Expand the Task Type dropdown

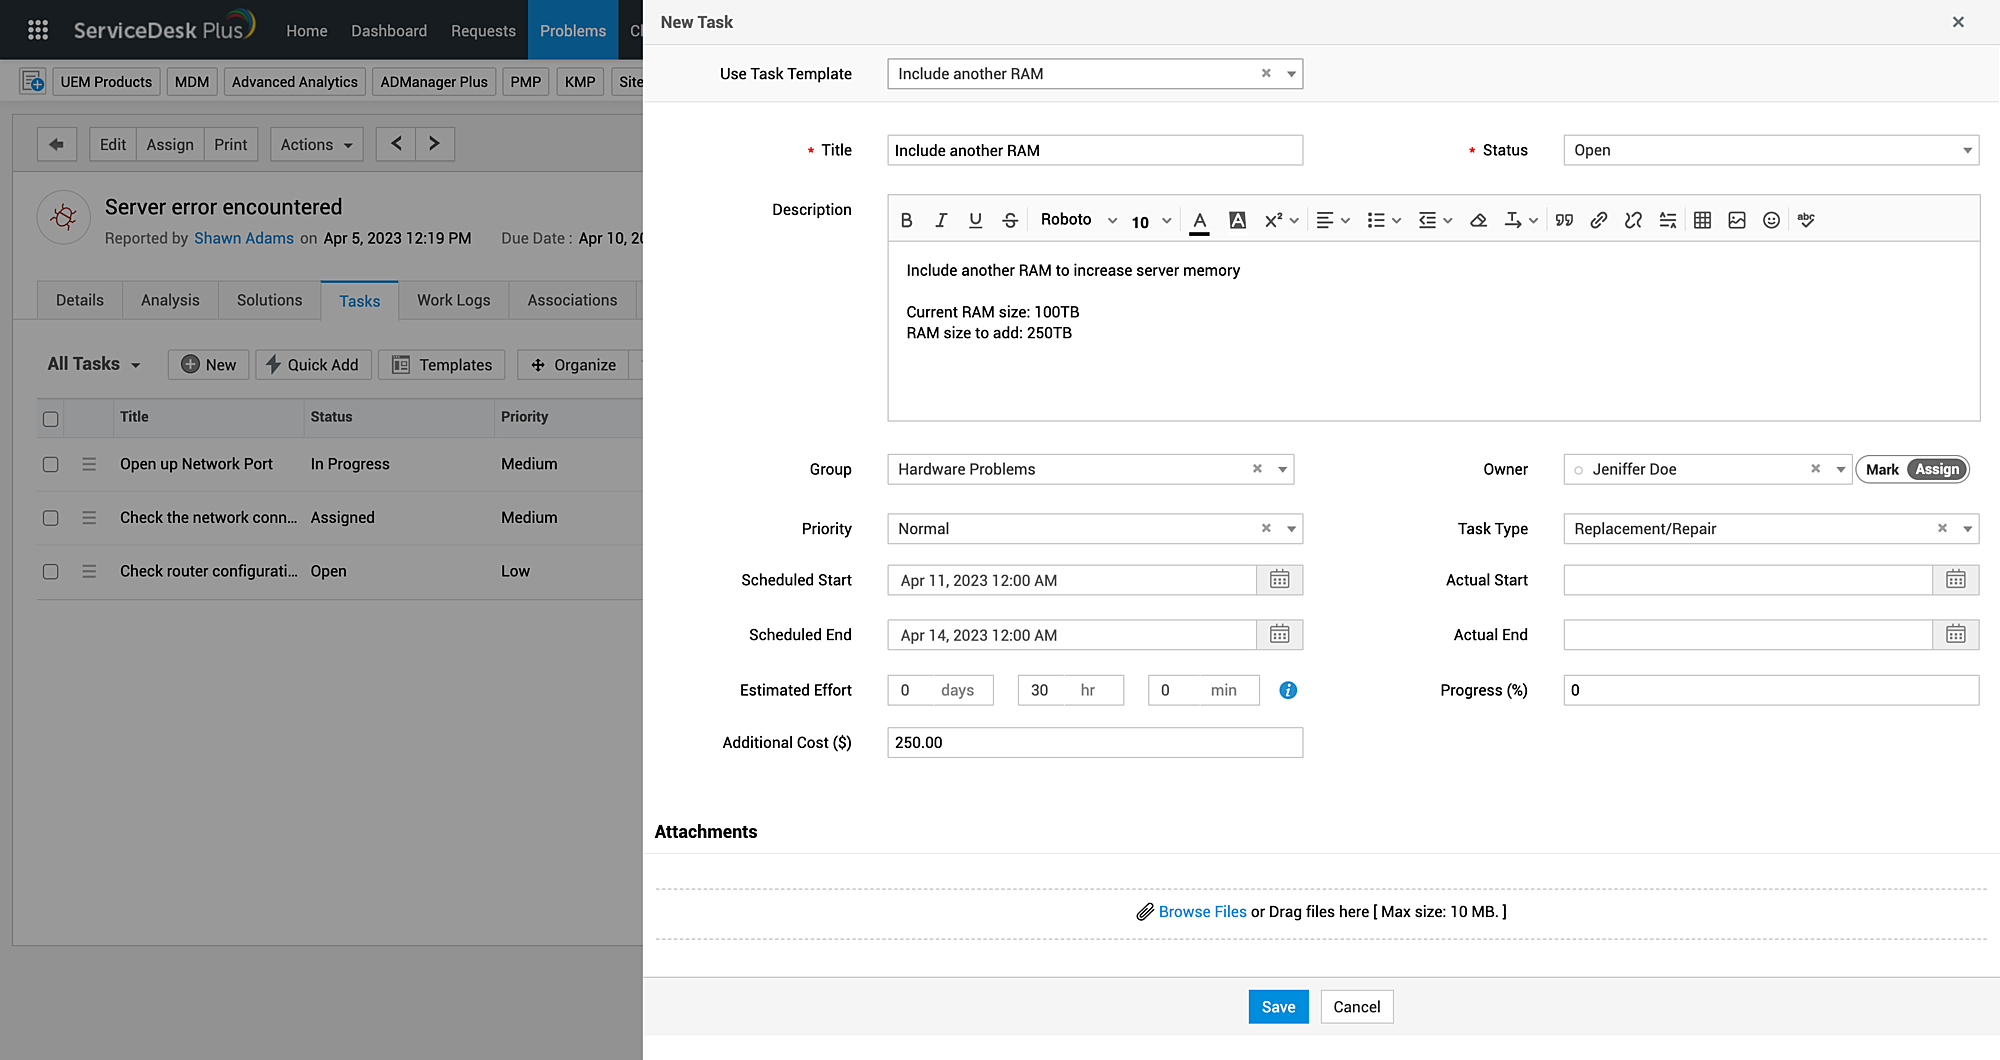click(x=1966, y=529)
